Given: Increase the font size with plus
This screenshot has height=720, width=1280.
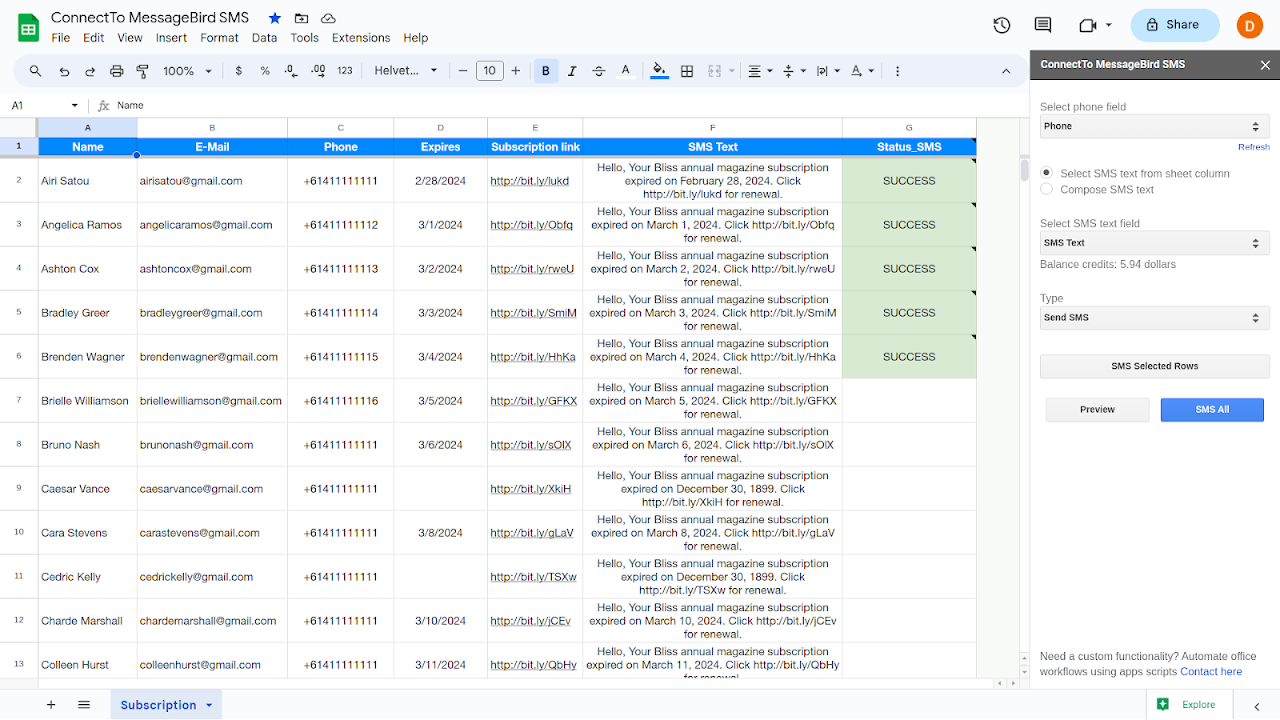Looking at the screenshot, I should 516,71.
